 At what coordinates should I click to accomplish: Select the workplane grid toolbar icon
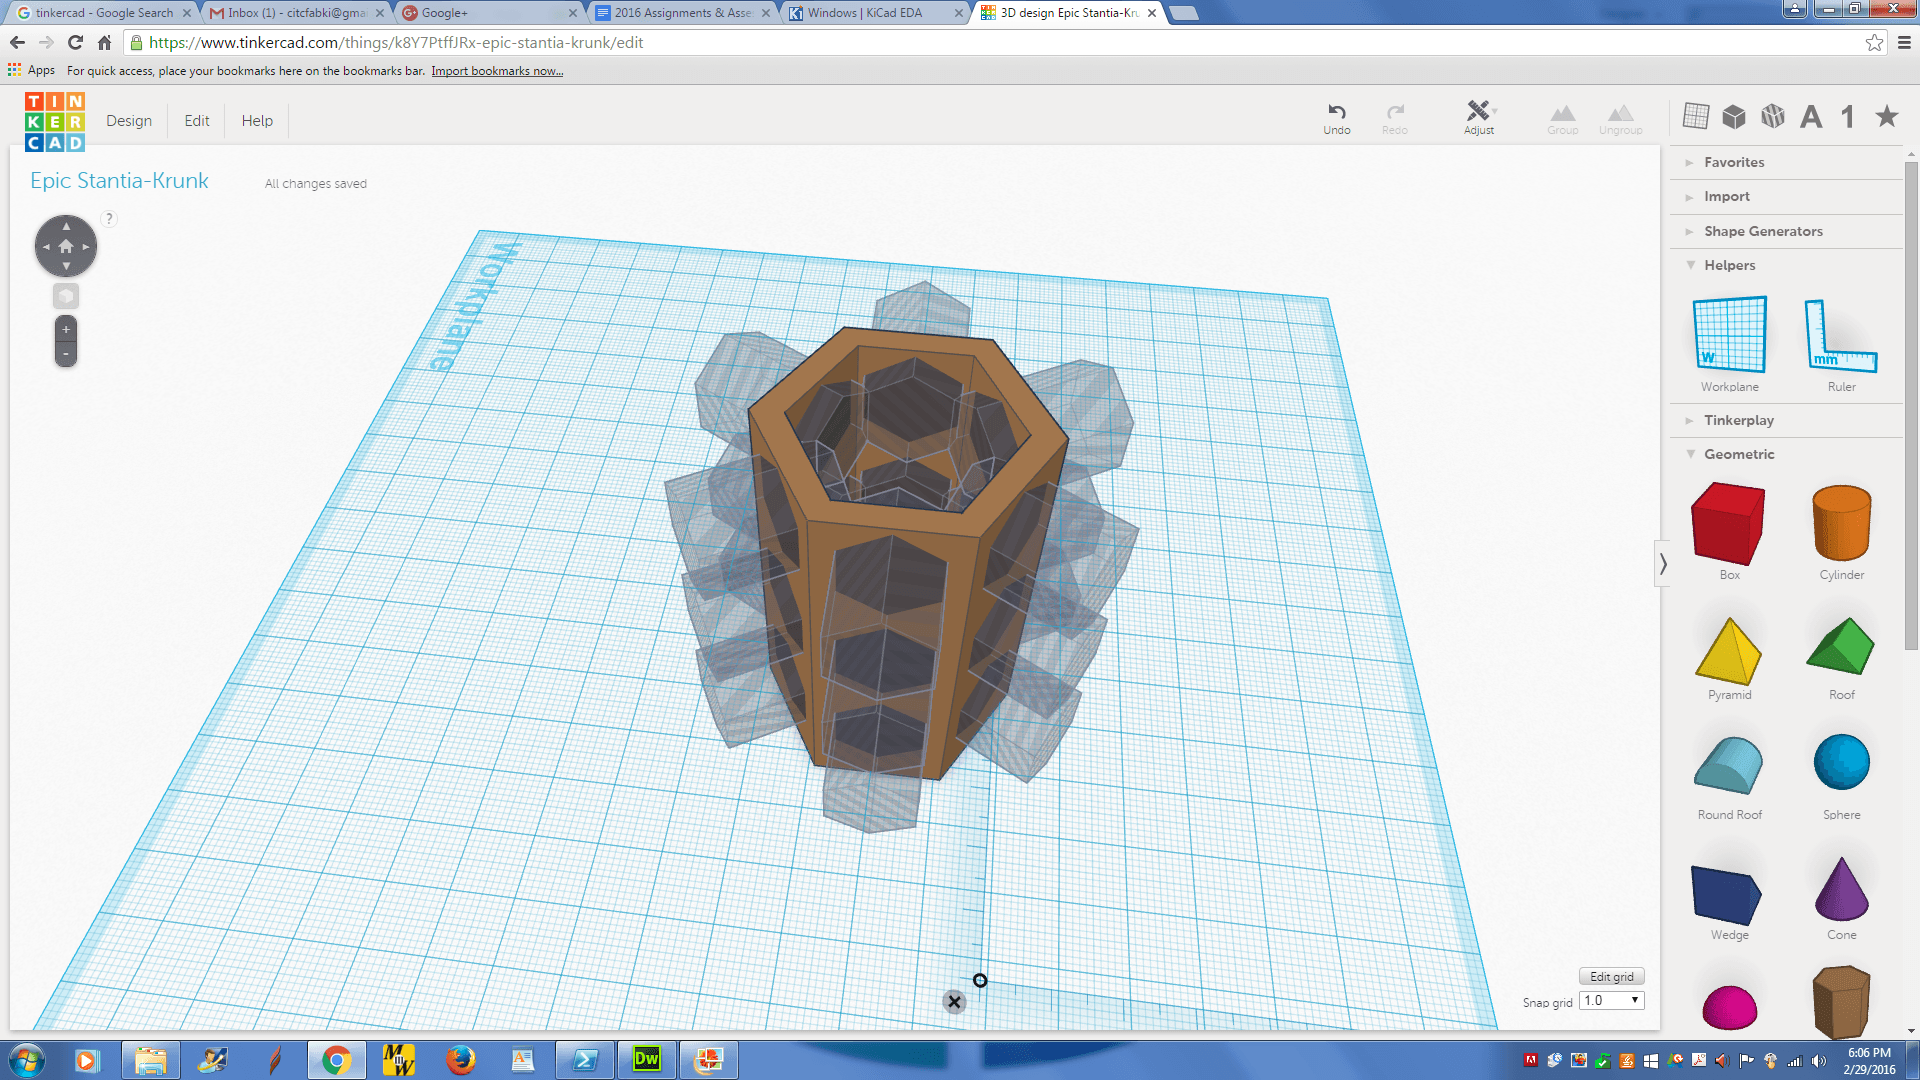point(1696,116)
